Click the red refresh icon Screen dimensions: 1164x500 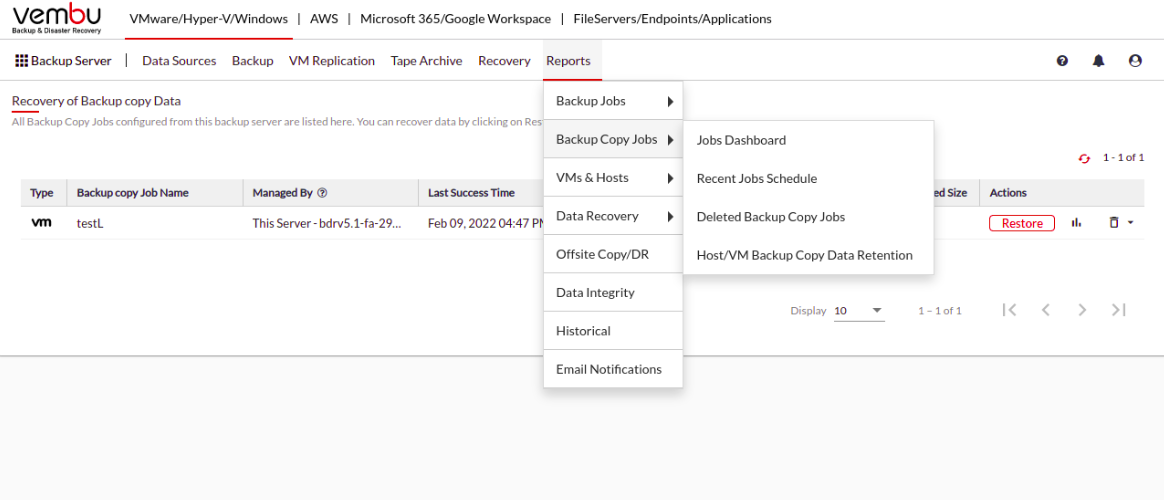pyautogui.click(x=1085, y=158)
